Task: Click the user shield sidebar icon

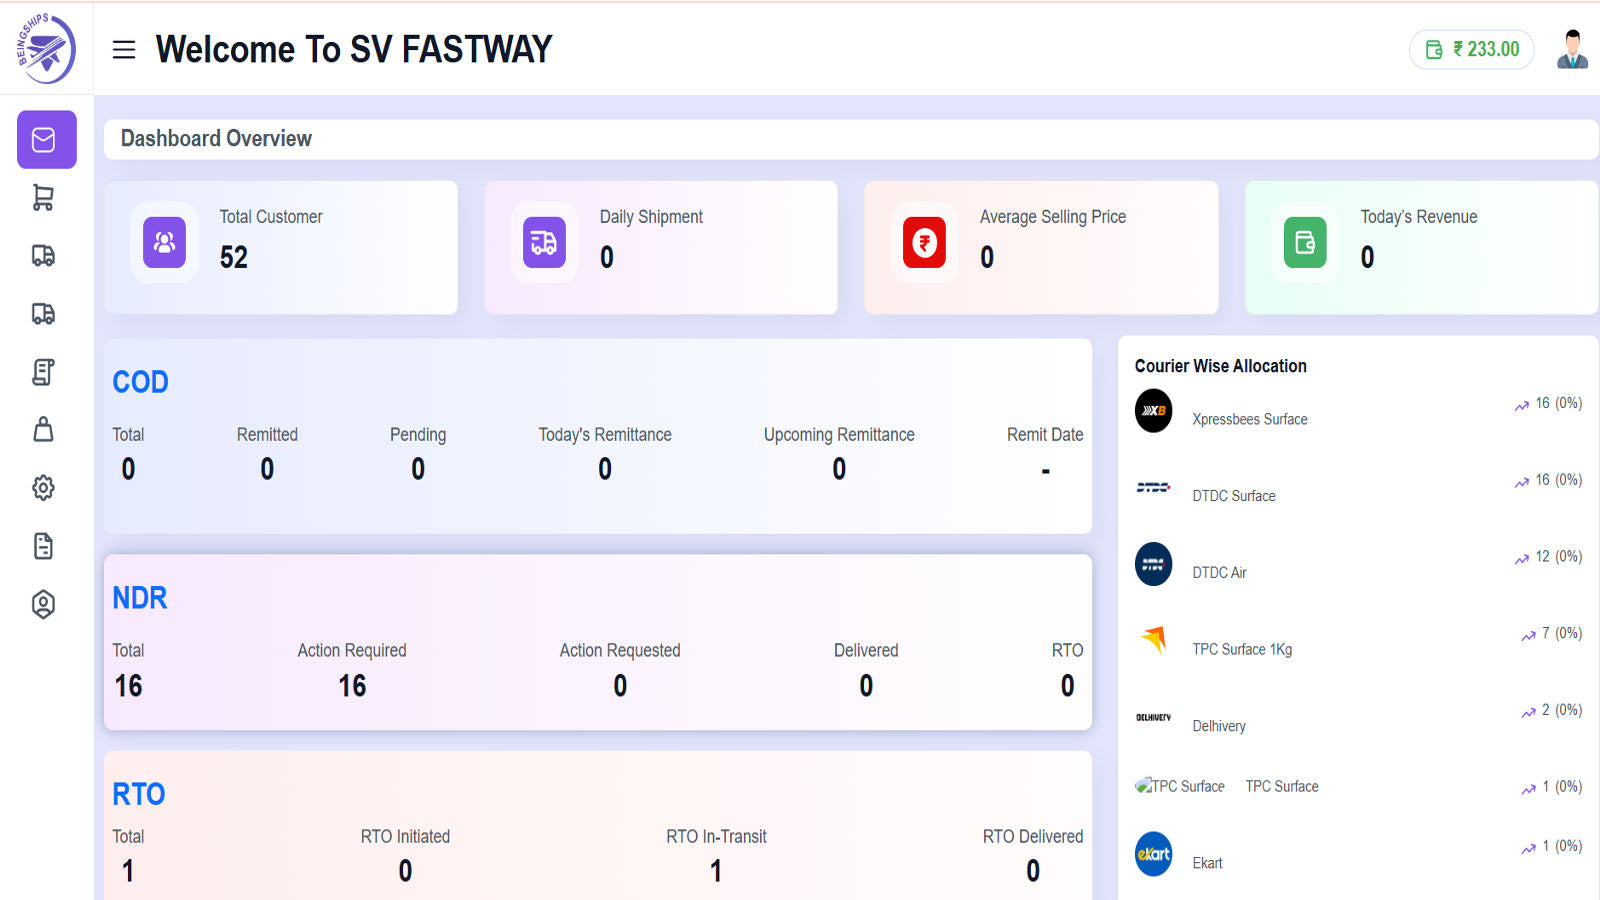Action: pos(43,604)
